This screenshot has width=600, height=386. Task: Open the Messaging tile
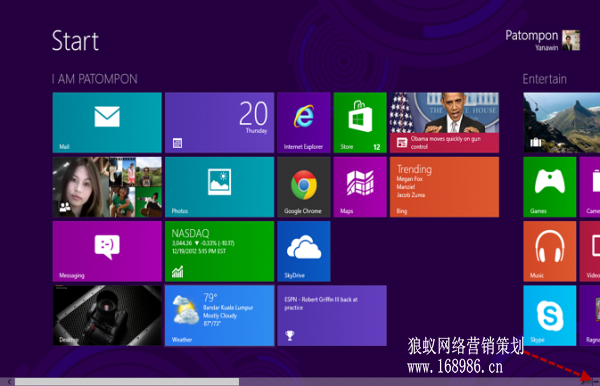coord(107,251)
